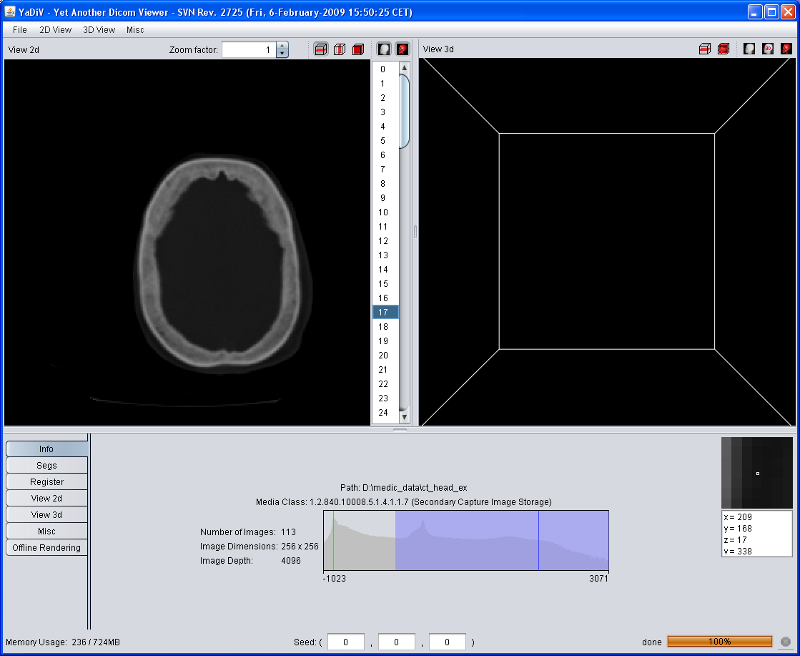Viewport: 800px width, 656px height.
Task: Decrease the zoom factor with the down arrow
Action: [282, 54]
